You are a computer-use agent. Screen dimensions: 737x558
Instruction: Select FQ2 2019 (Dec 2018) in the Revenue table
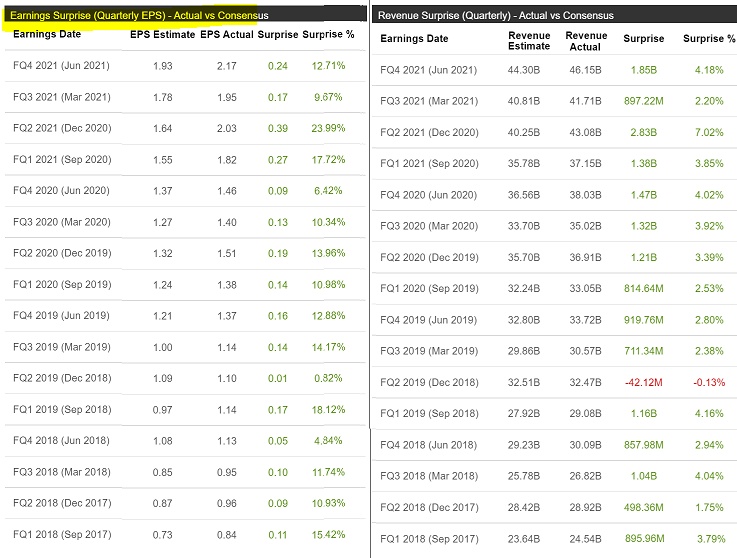click(432, 382)
